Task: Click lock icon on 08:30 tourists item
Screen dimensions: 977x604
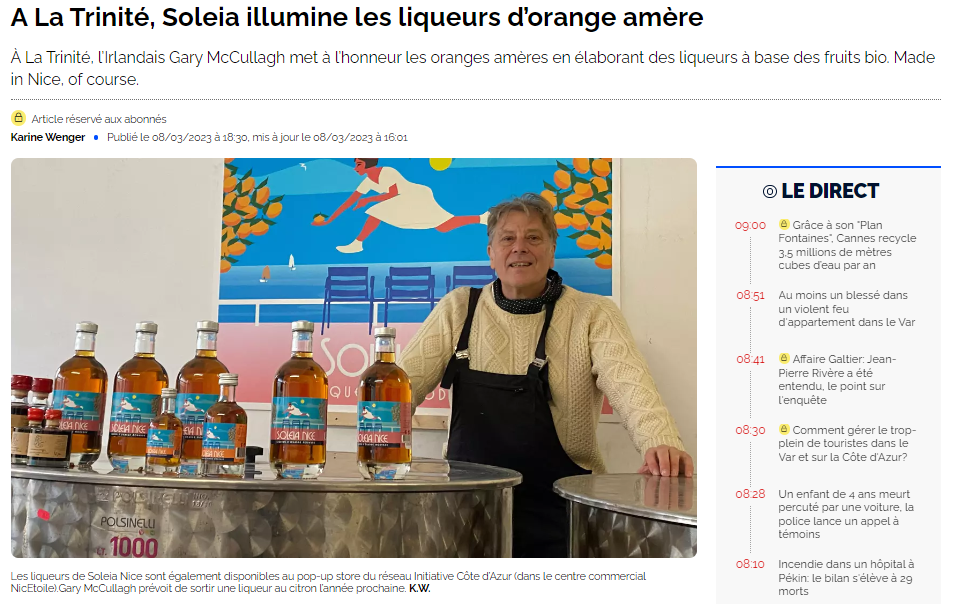Action: (784, 429)
